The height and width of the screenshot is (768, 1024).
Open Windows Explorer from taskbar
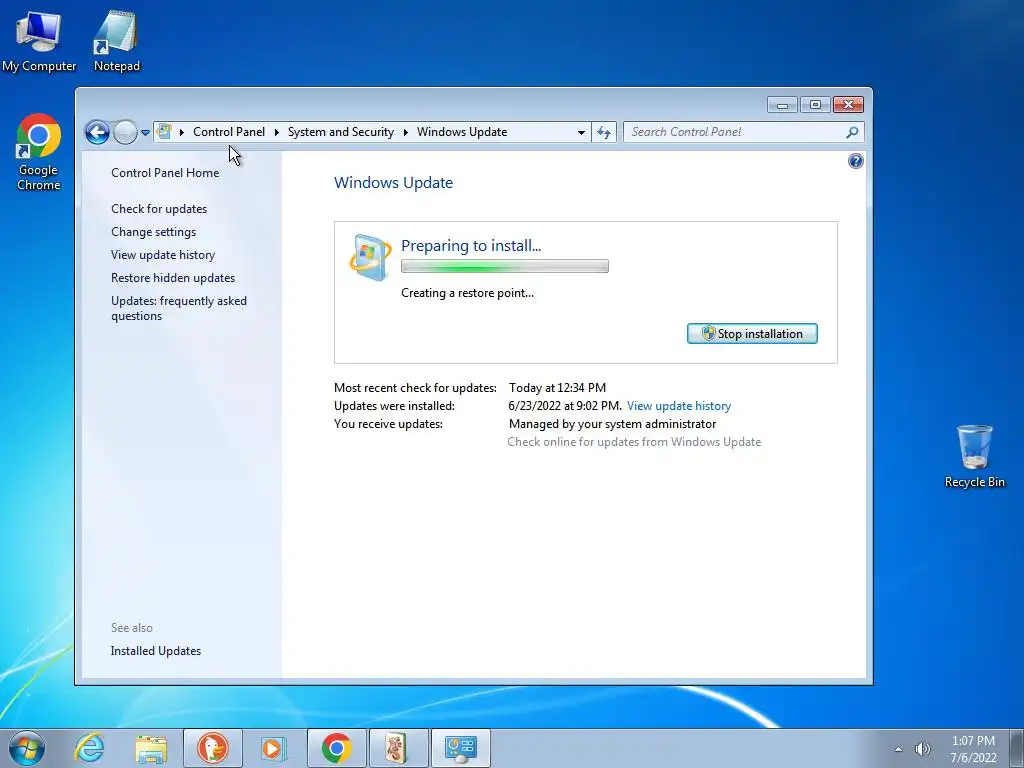click(x=151, y=748)
